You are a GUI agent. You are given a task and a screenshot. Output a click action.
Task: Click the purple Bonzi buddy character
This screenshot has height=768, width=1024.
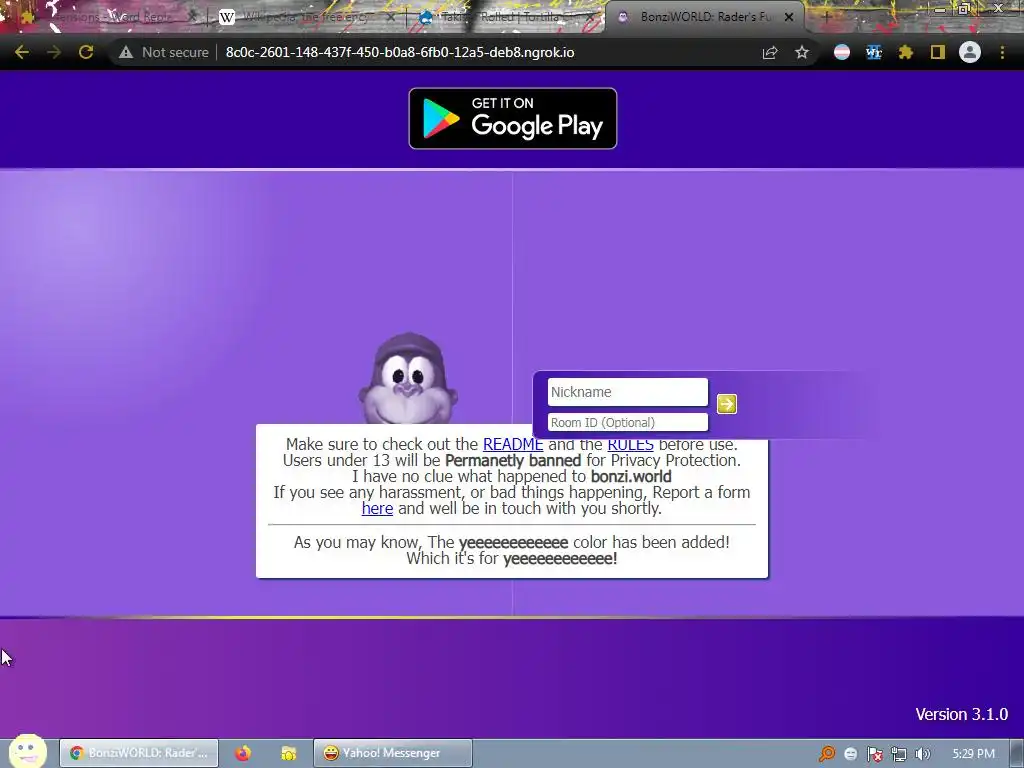pyautogui.click(x=408, y=379)
